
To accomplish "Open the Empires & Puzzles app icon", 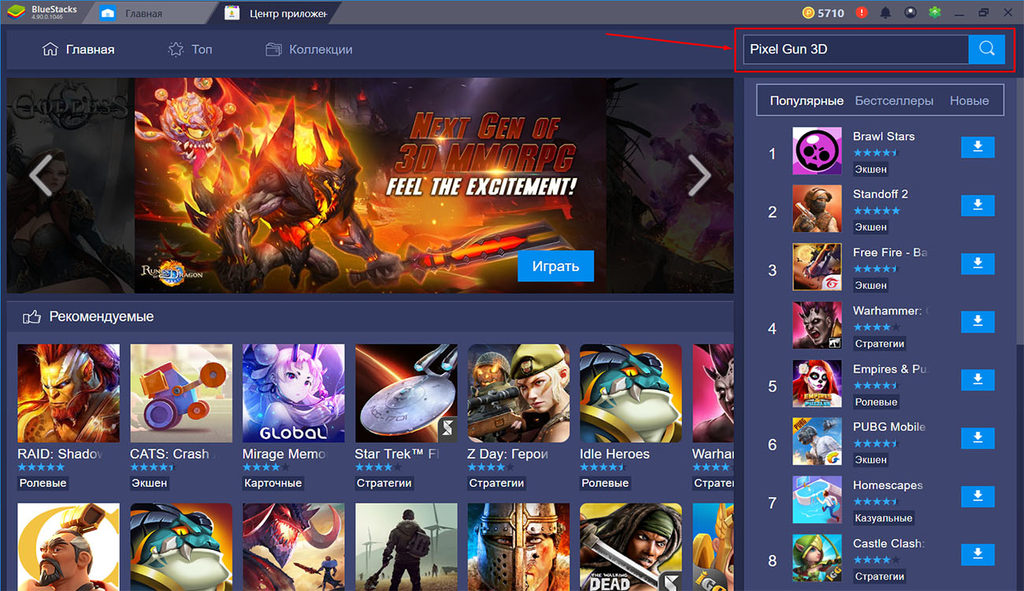I will [x=817, y=383].
